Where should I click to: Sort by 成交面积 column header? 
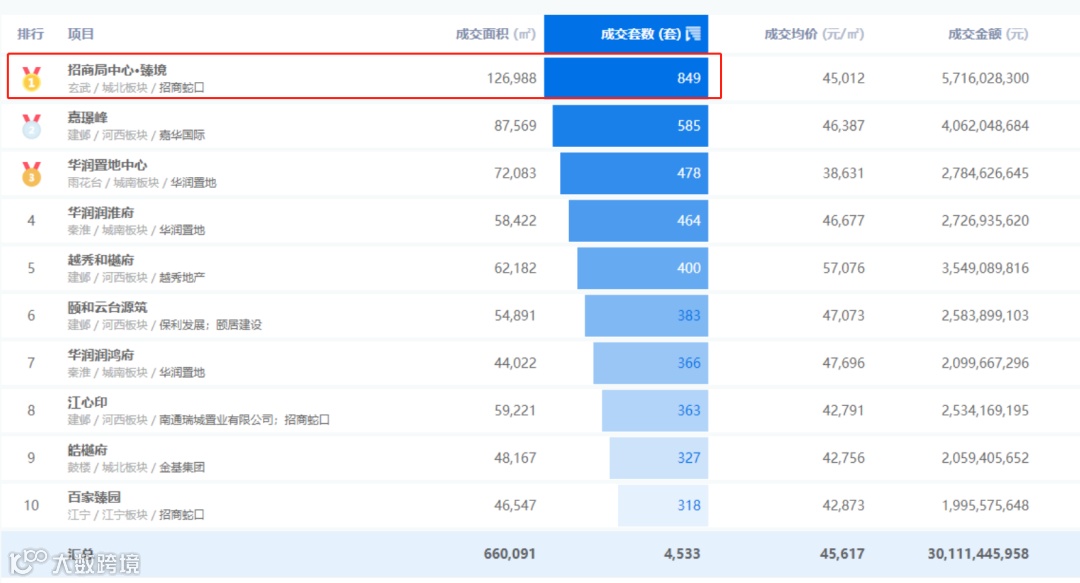(x=495, y=34)
